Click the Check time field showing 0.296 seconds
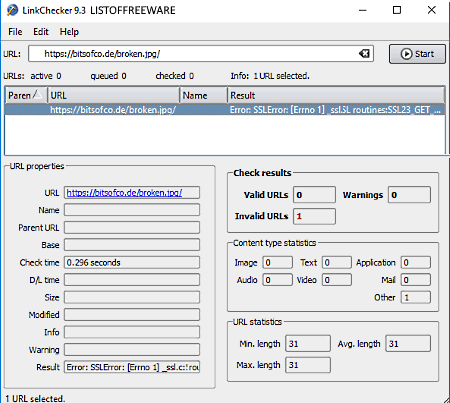 click(x=132, y=262)
